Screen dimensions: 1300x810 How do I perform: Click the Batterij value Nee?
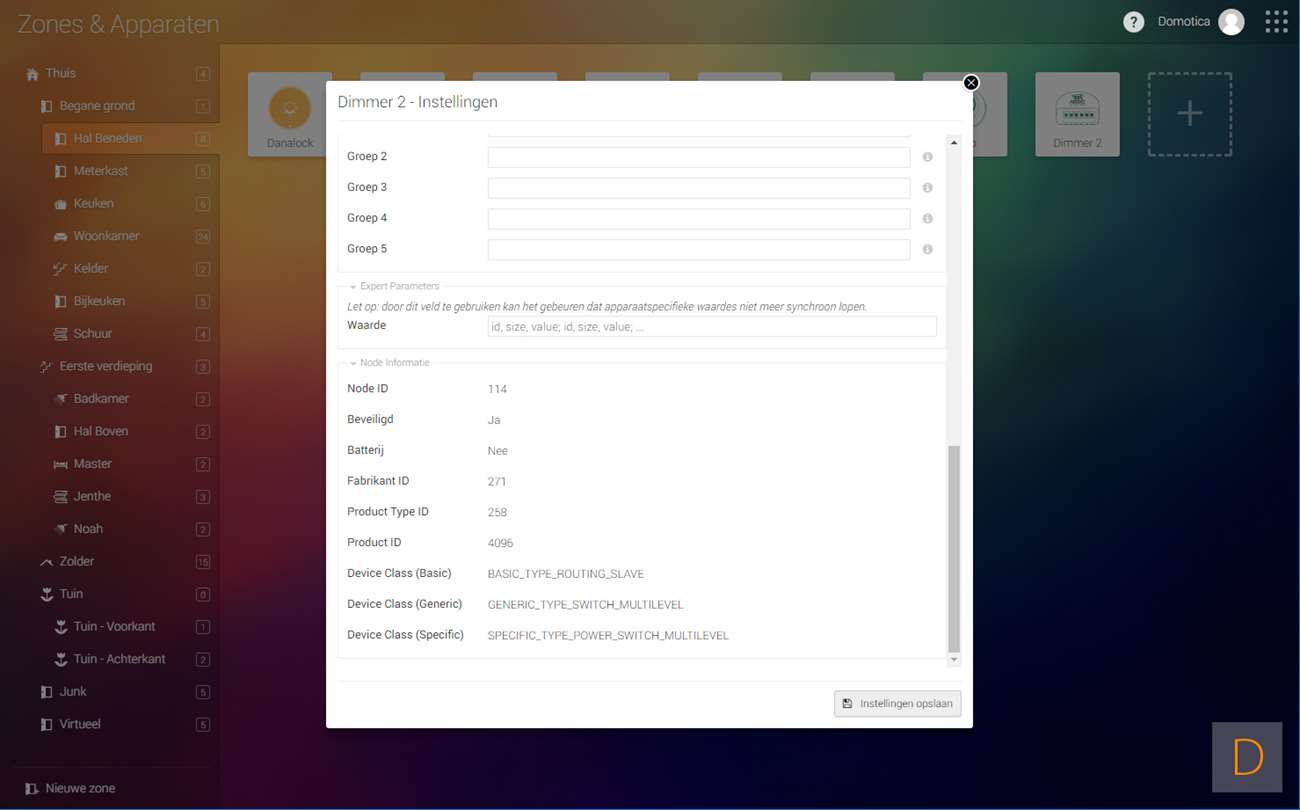pos(497,451)
